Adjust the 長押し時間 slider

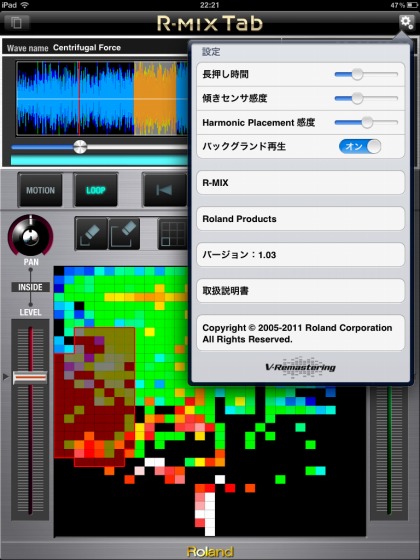tap(366, 74)
